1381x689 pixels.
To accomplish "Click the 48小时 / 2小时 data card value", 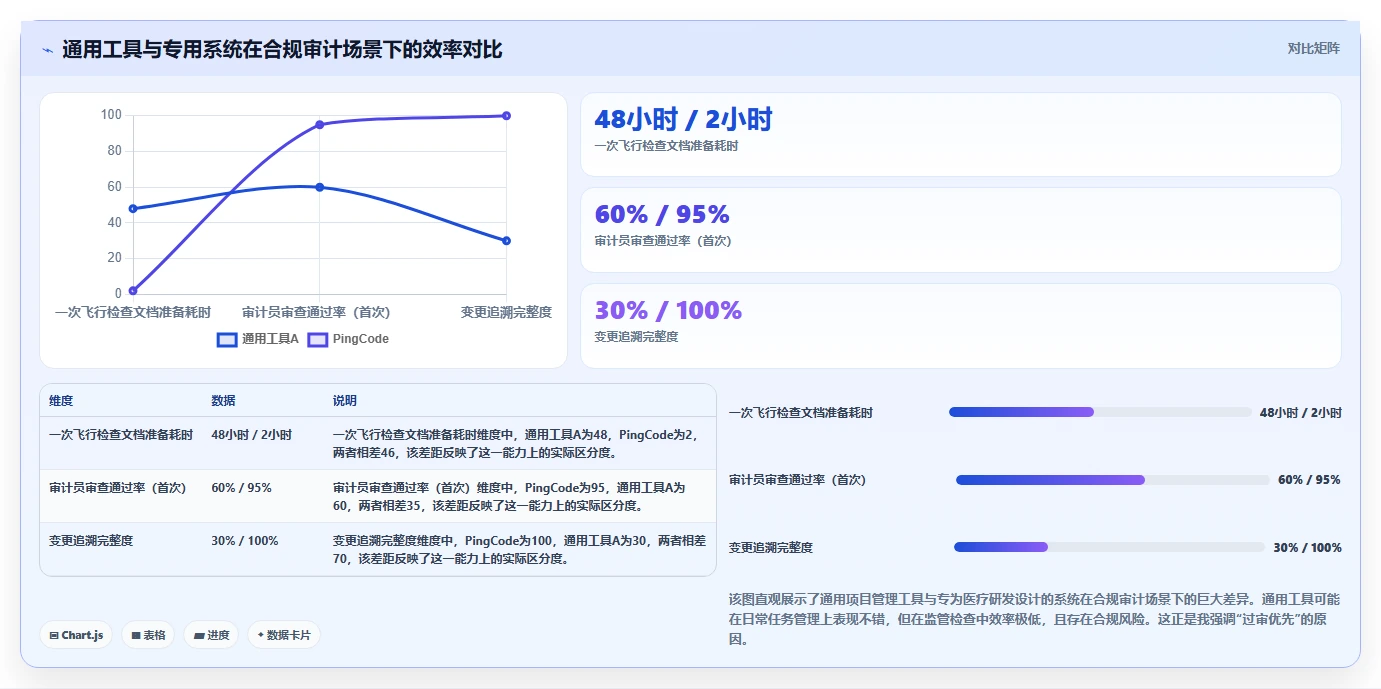I will tap(683, 119).
